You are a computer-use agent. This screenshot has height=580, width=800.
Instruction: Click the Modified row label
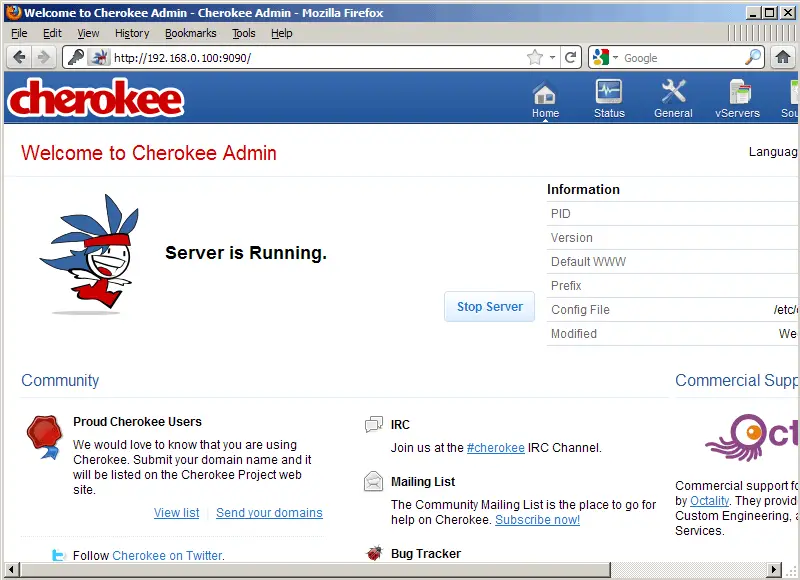573,334
